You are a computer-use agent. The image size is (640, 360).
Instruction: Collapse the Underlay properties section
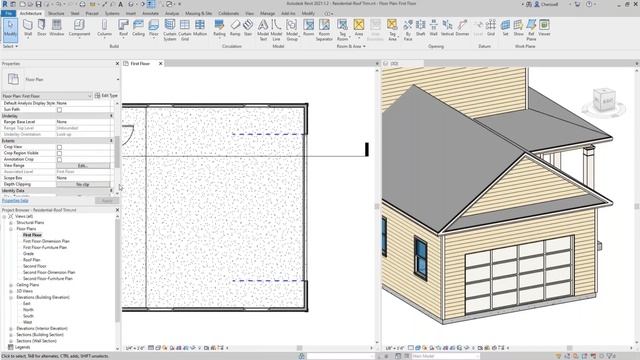point(111,116)
